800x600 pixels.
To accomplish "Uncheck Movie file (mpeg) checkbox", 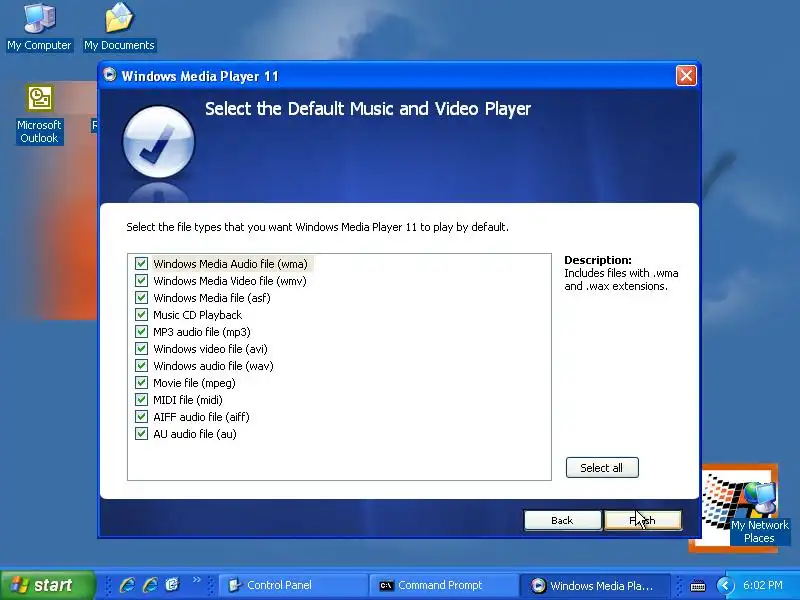I will click(x=141, y=383).
